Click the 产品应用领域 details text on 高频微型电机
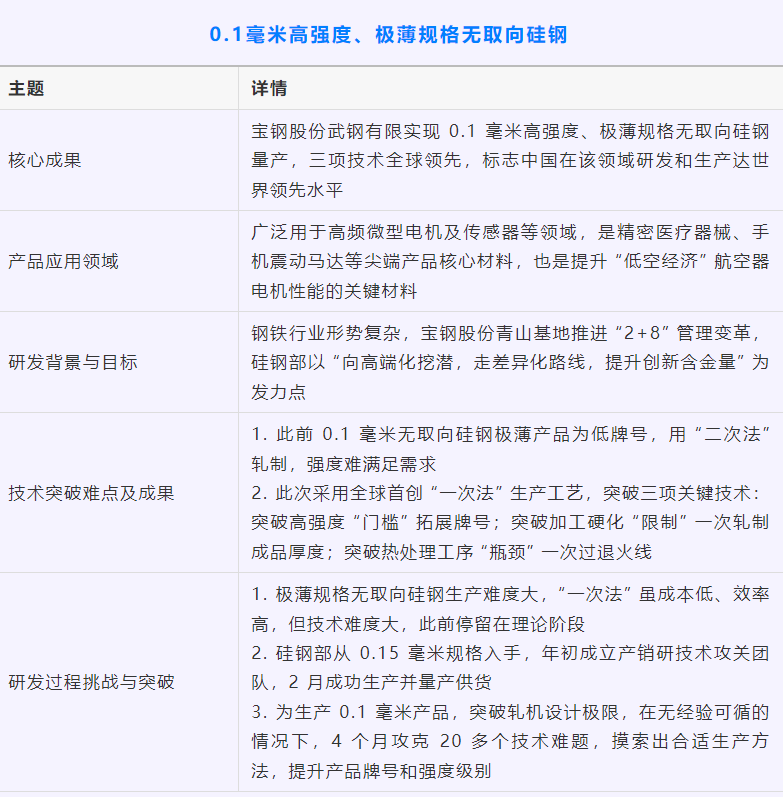 click(509, 261)
